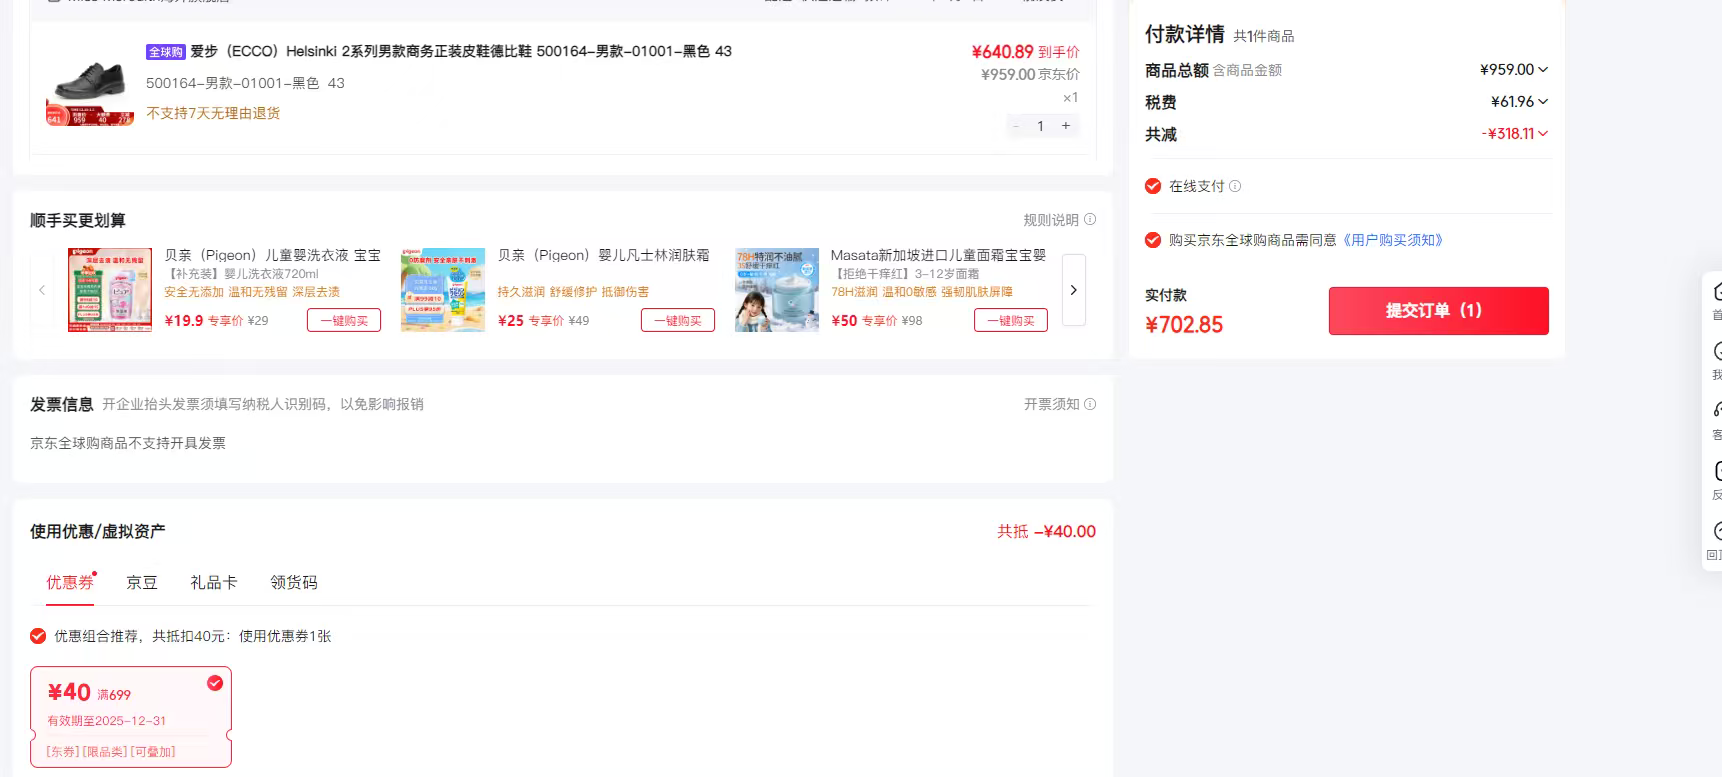Click the info icon beside 规则说明
Viewport: 1722px width, 777px height.
[x=1090, y=220]
